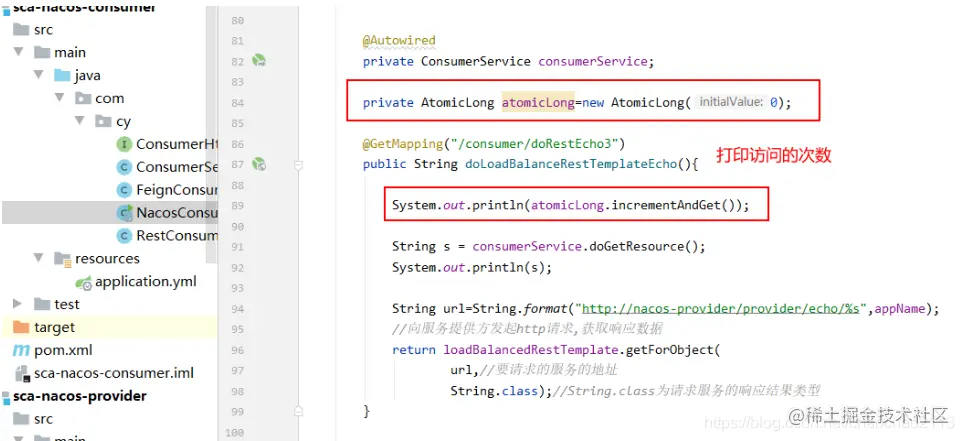Open the nacos-provider URL link in code
The image size is (964, 441).
point(721,309)
